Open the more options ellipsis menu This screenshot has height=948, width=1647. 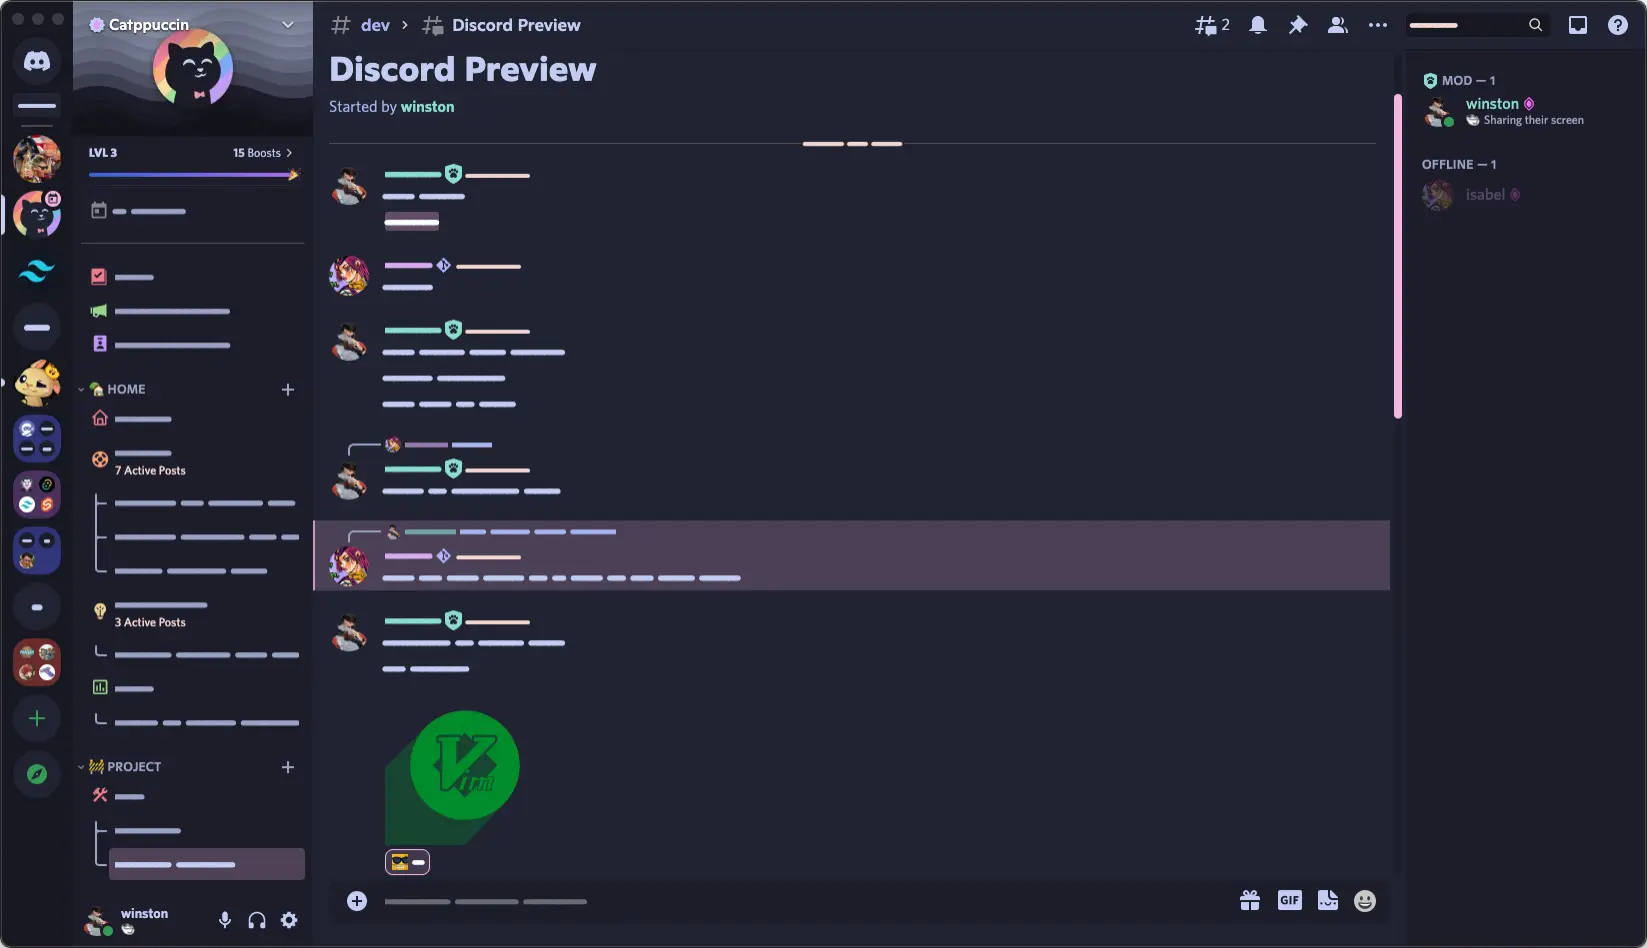click(x=1378, y=25)
